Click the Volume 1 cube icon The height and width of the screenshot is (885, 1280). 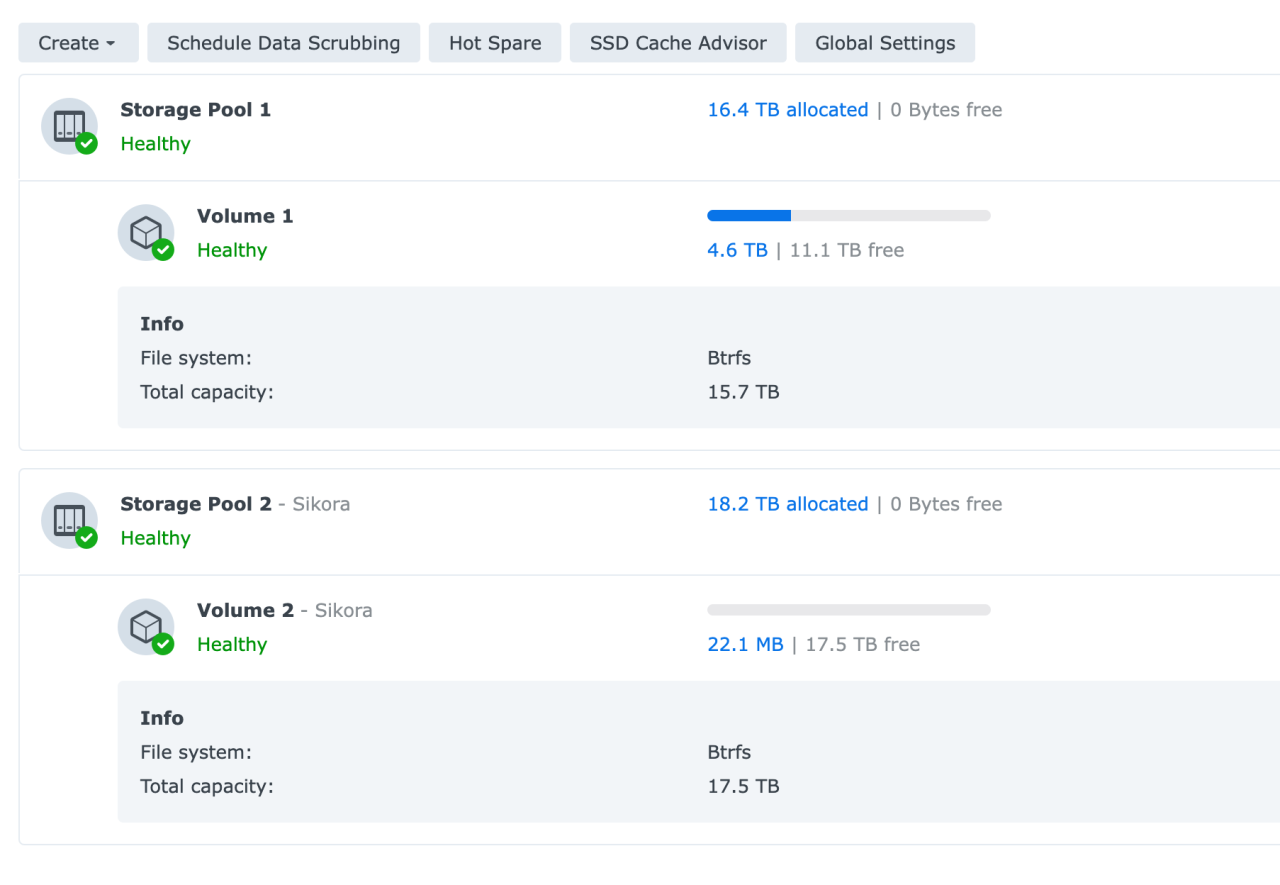[x=145, y=232]
